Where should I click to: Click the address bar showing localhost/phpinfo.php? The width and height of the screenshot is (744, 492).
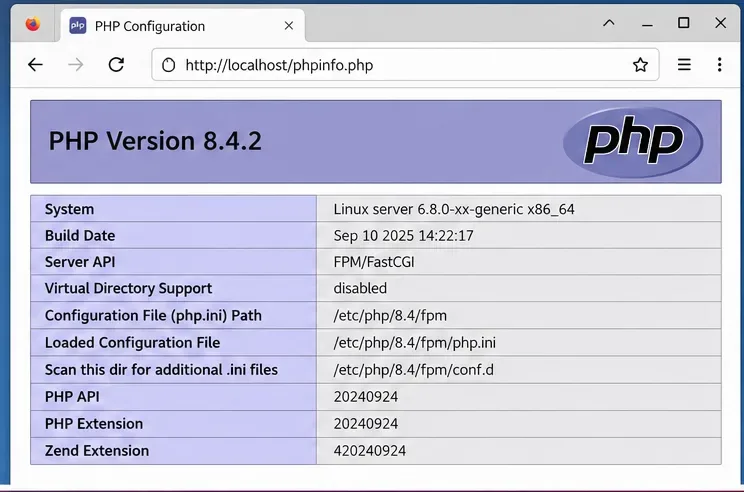coord(405,65)
